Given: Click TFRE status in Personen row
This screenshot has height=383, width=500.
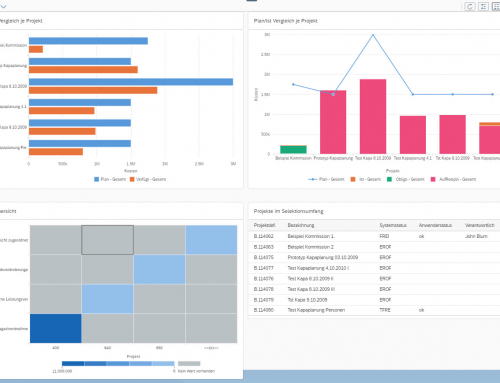Looking at the screenshot, I should pyautogui.click(x=385, y=310).
